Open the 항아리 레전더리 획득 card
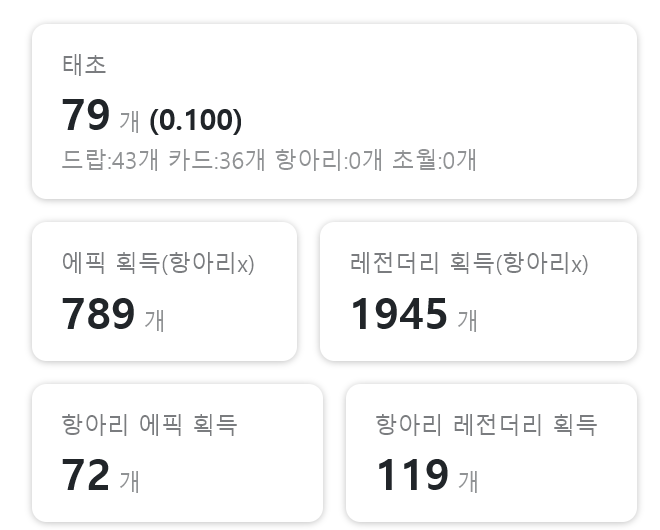The width and height of the screenshot is (660, 530). [x=491, y=453]
